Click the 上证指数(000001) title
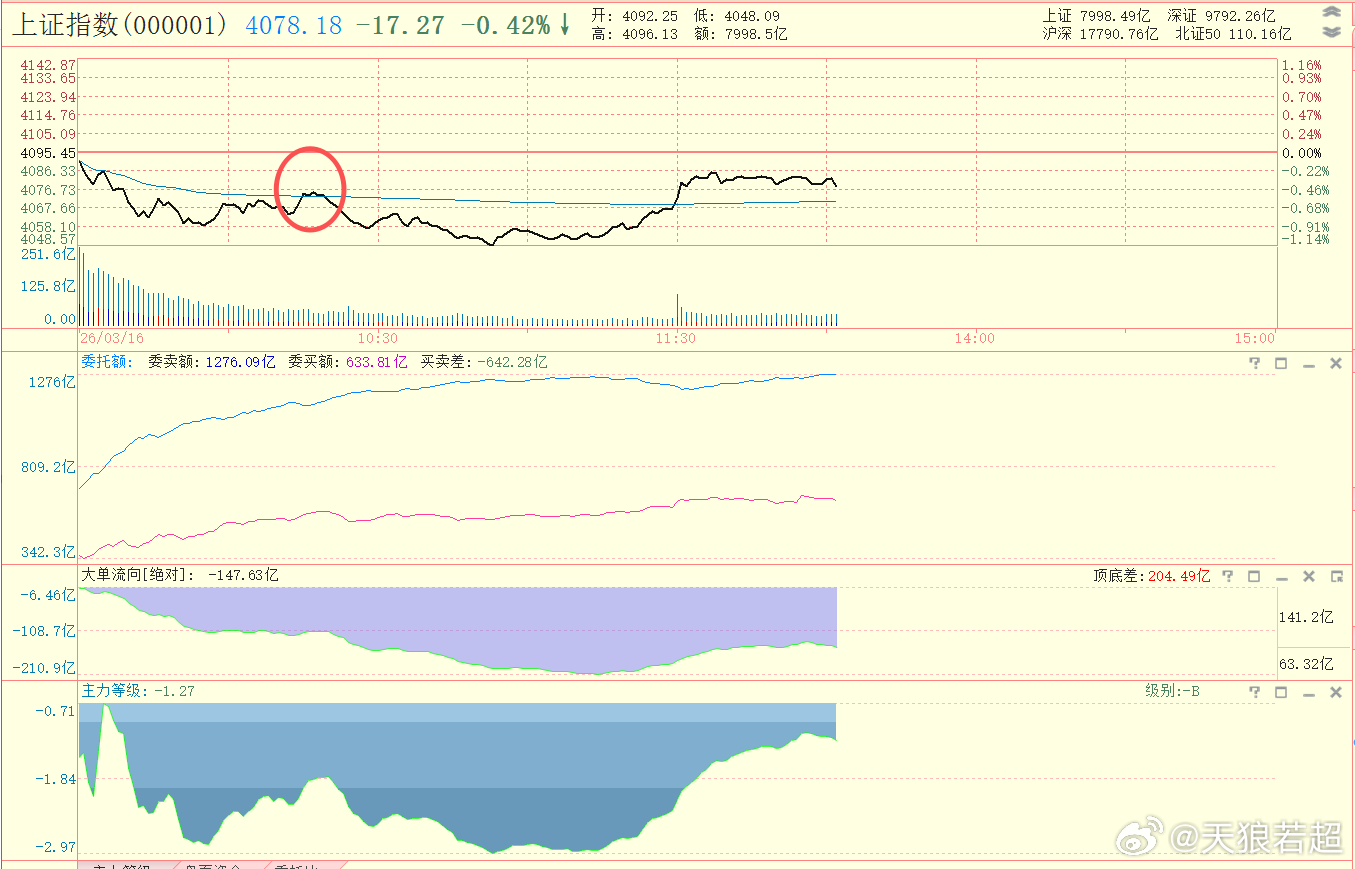The height and width of the screenshot is (869, 1355). point(120,24)
